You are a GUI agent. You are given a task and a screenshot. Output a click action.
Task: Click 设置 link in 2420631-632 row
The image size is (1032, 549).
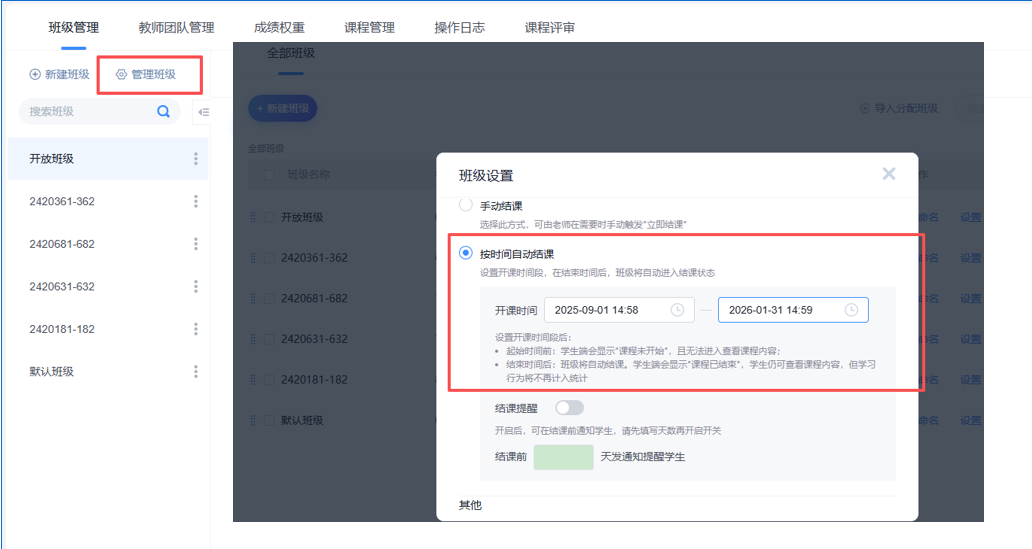tap(971, 339)
